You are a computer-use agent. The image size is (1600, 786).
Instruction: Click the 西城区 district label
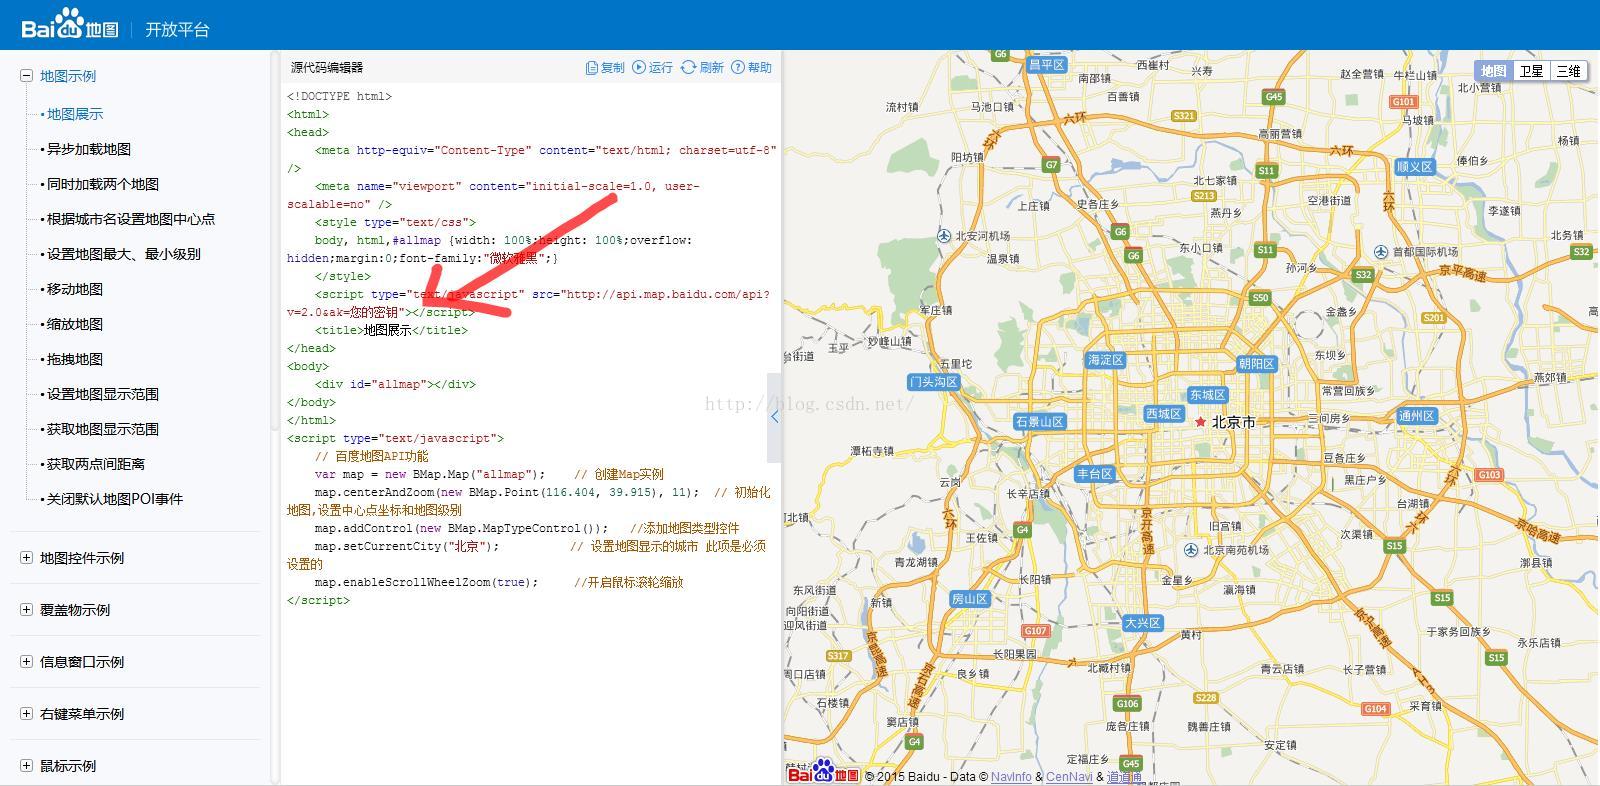(1164, 414)
